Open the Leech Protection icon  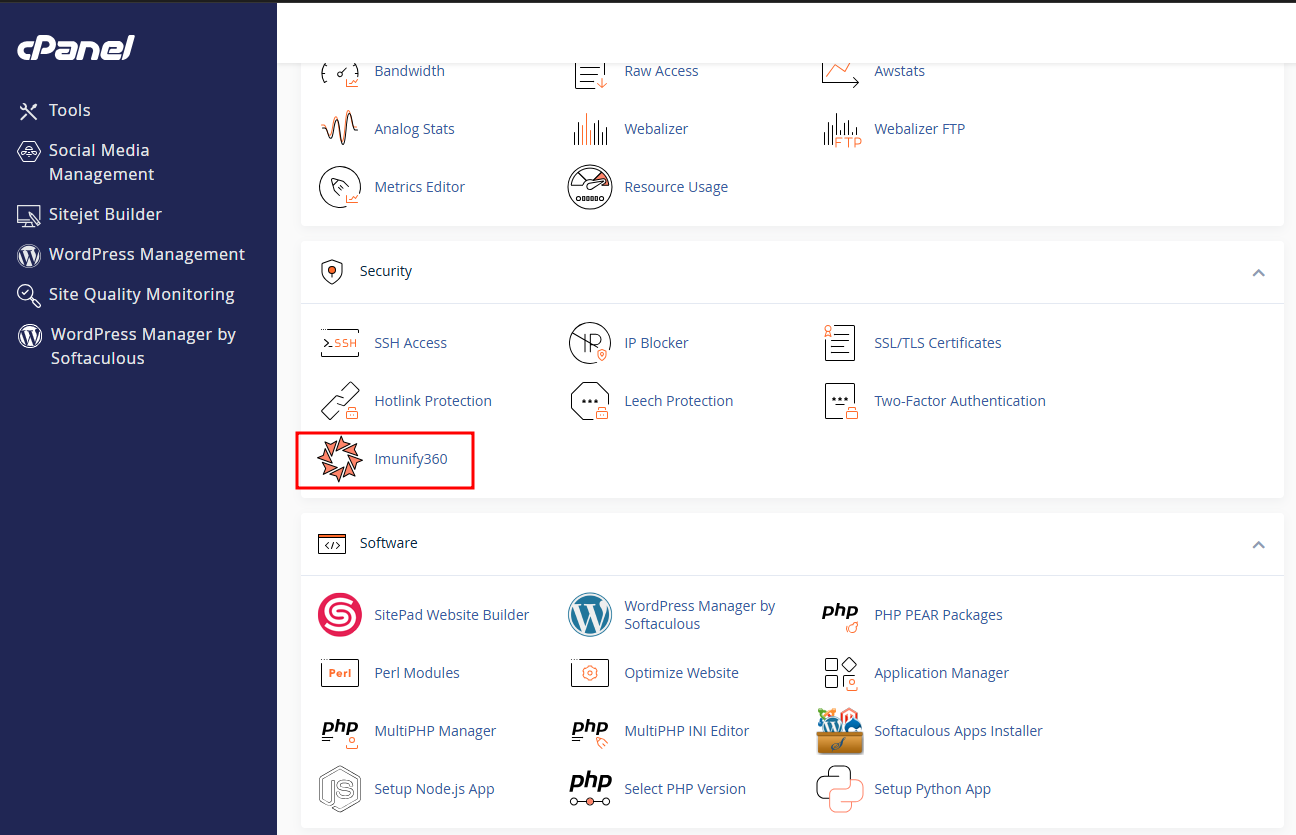[x=589, y=401]
